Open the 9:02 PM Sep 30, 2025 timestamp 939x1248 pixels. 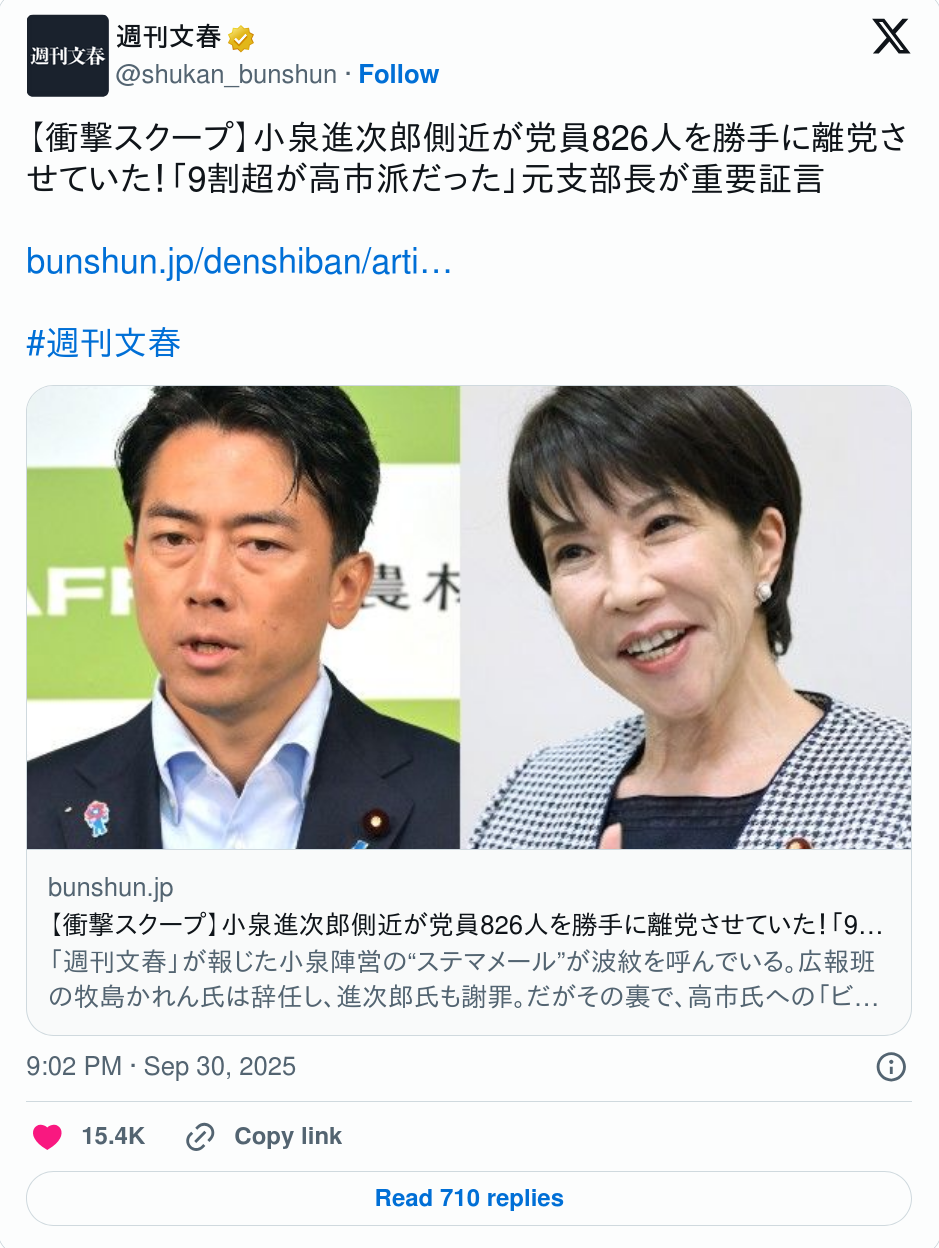161,1066
